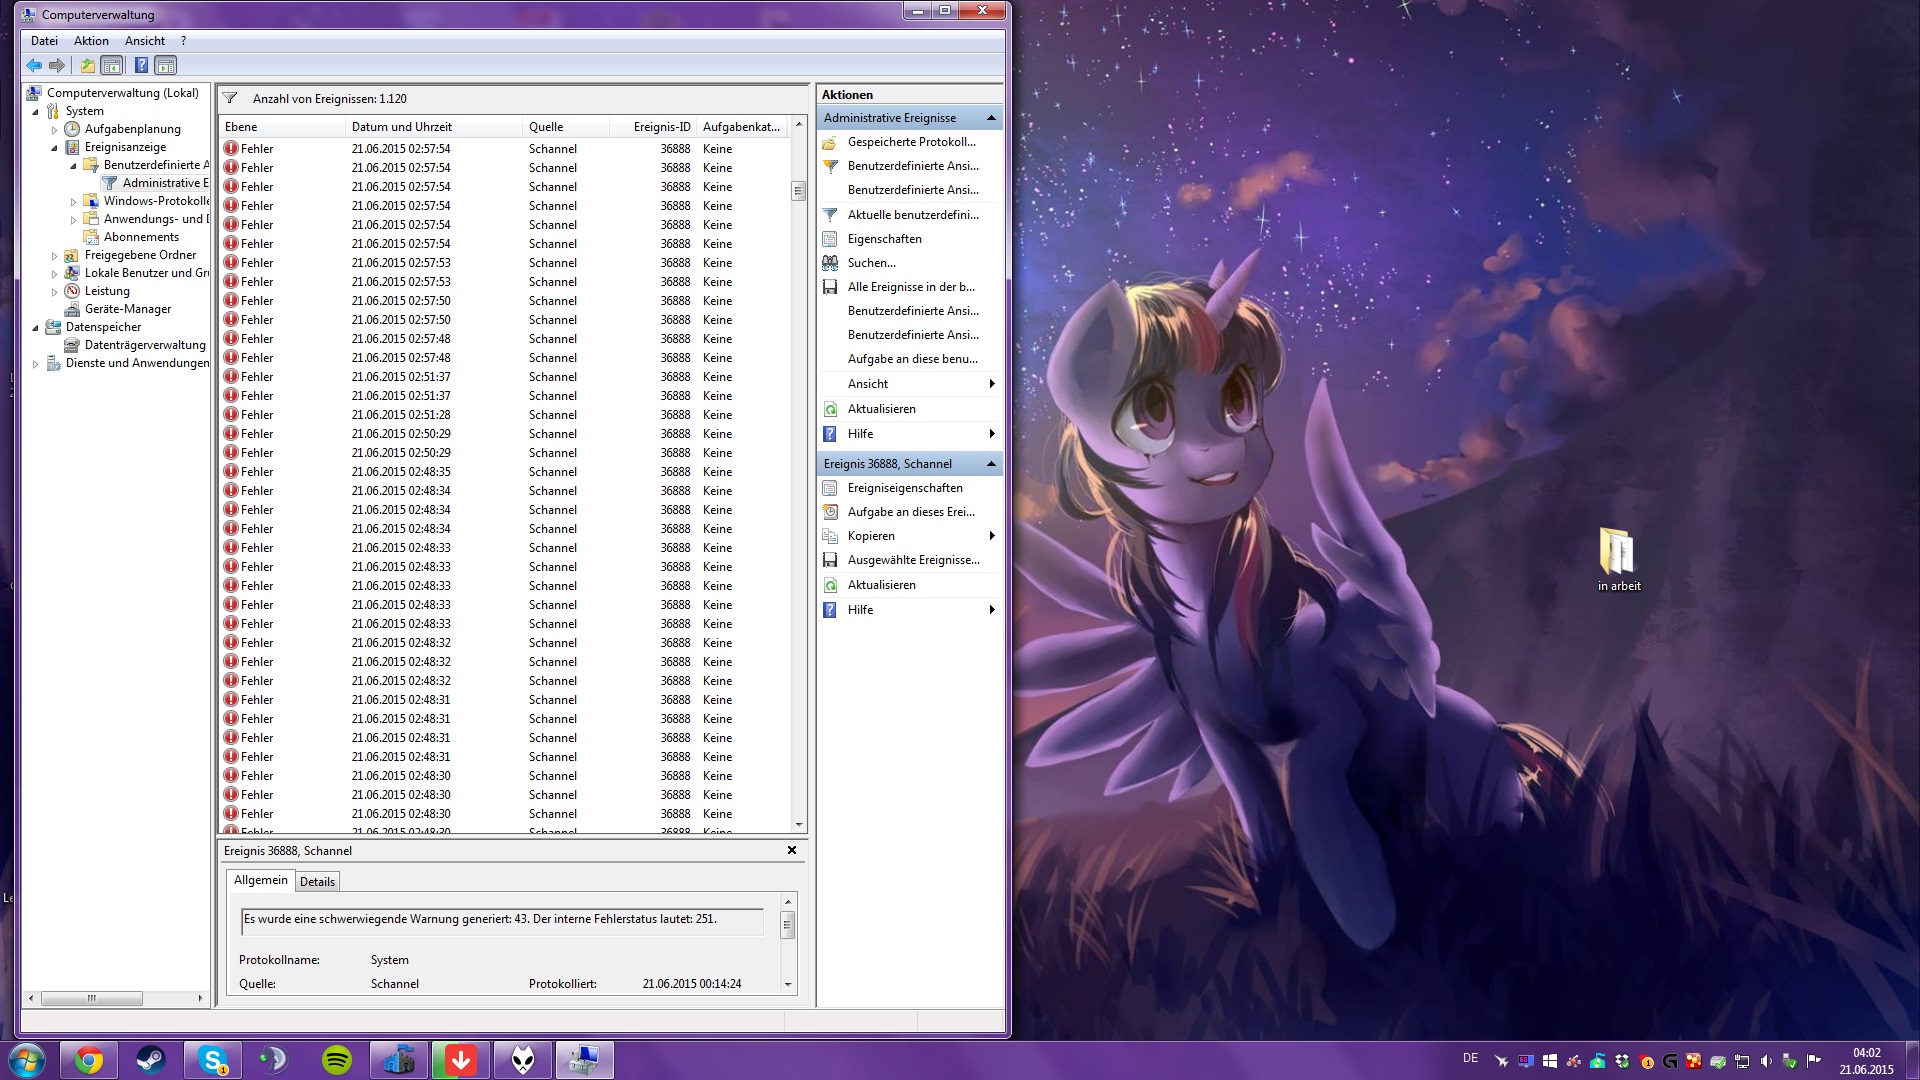The width and height of the screenshot is (1920, 1080).
Task: Expand Dienste und Anwendungen node
Action: pos(36,364)
